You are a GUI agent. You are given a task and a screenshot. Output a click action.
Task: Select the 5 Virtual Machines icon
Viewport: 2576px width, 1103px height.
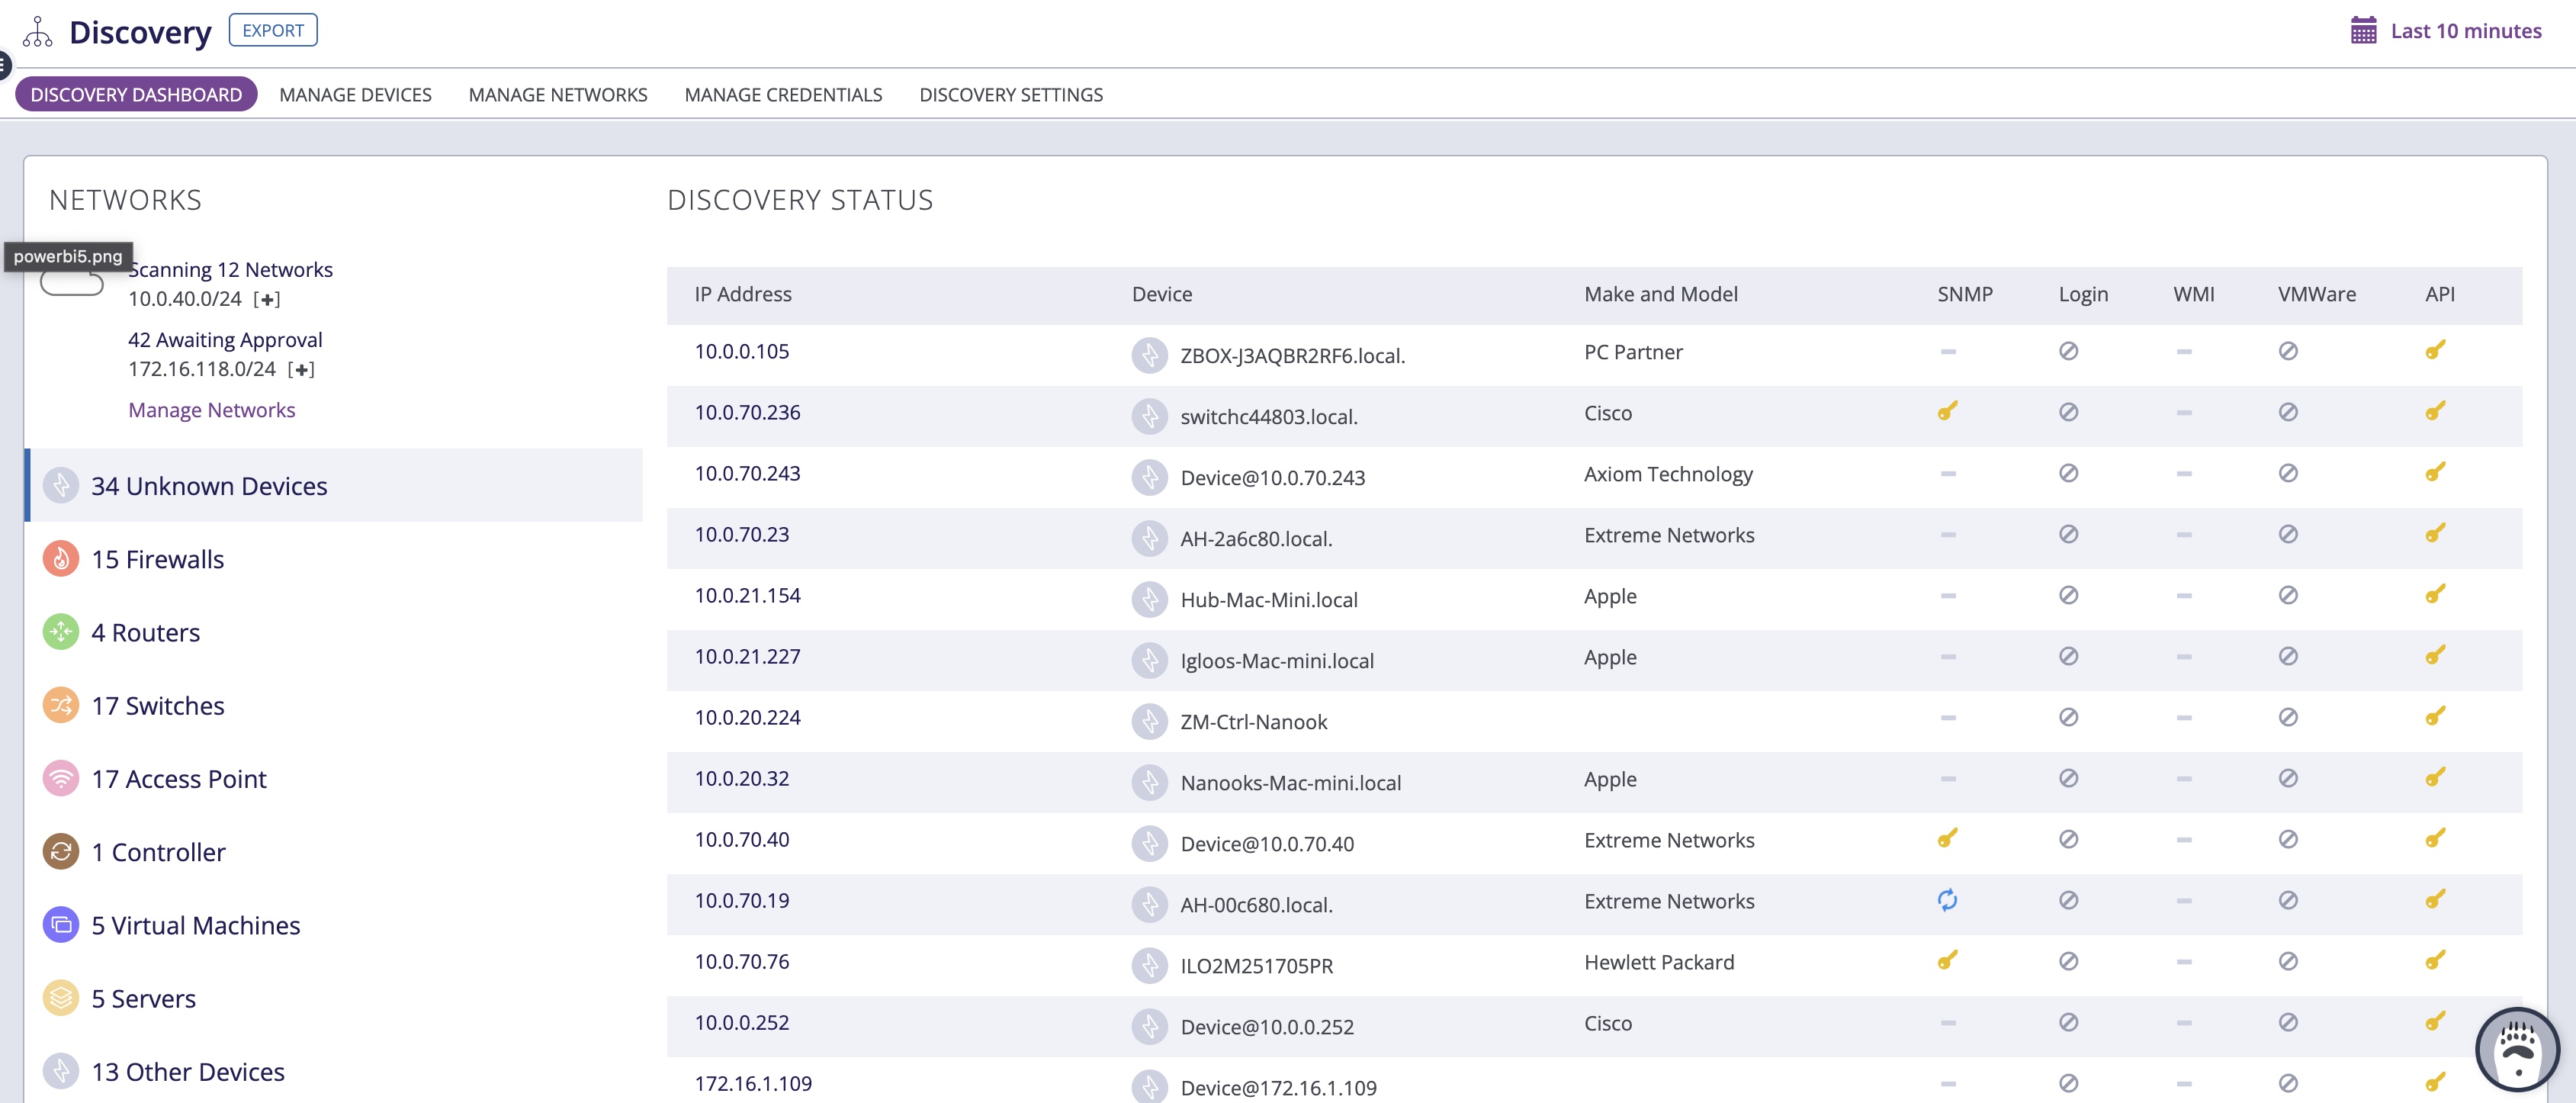[61, 925]
